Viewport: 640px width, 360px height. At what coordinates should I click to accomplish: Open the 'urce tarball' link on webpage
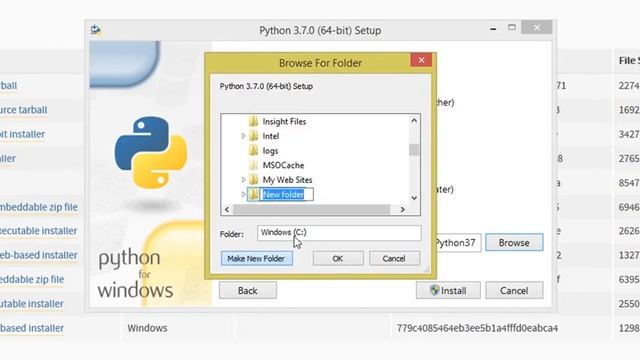pyautogui.click(x=24, y=110)
